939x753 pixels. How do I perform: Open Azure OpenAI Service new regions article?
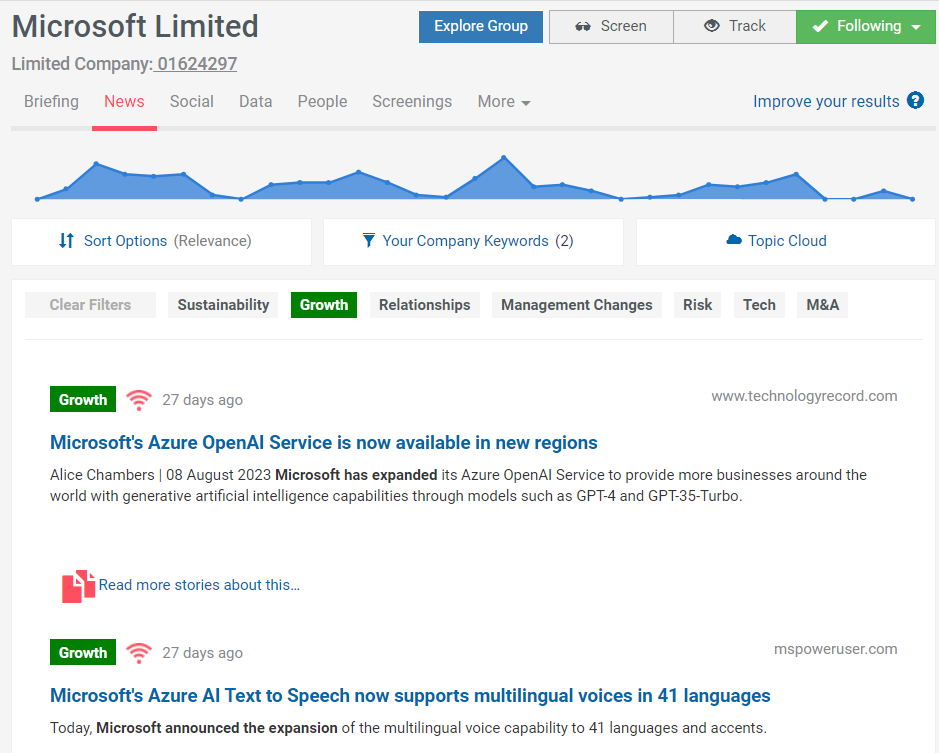pos(323,443)
